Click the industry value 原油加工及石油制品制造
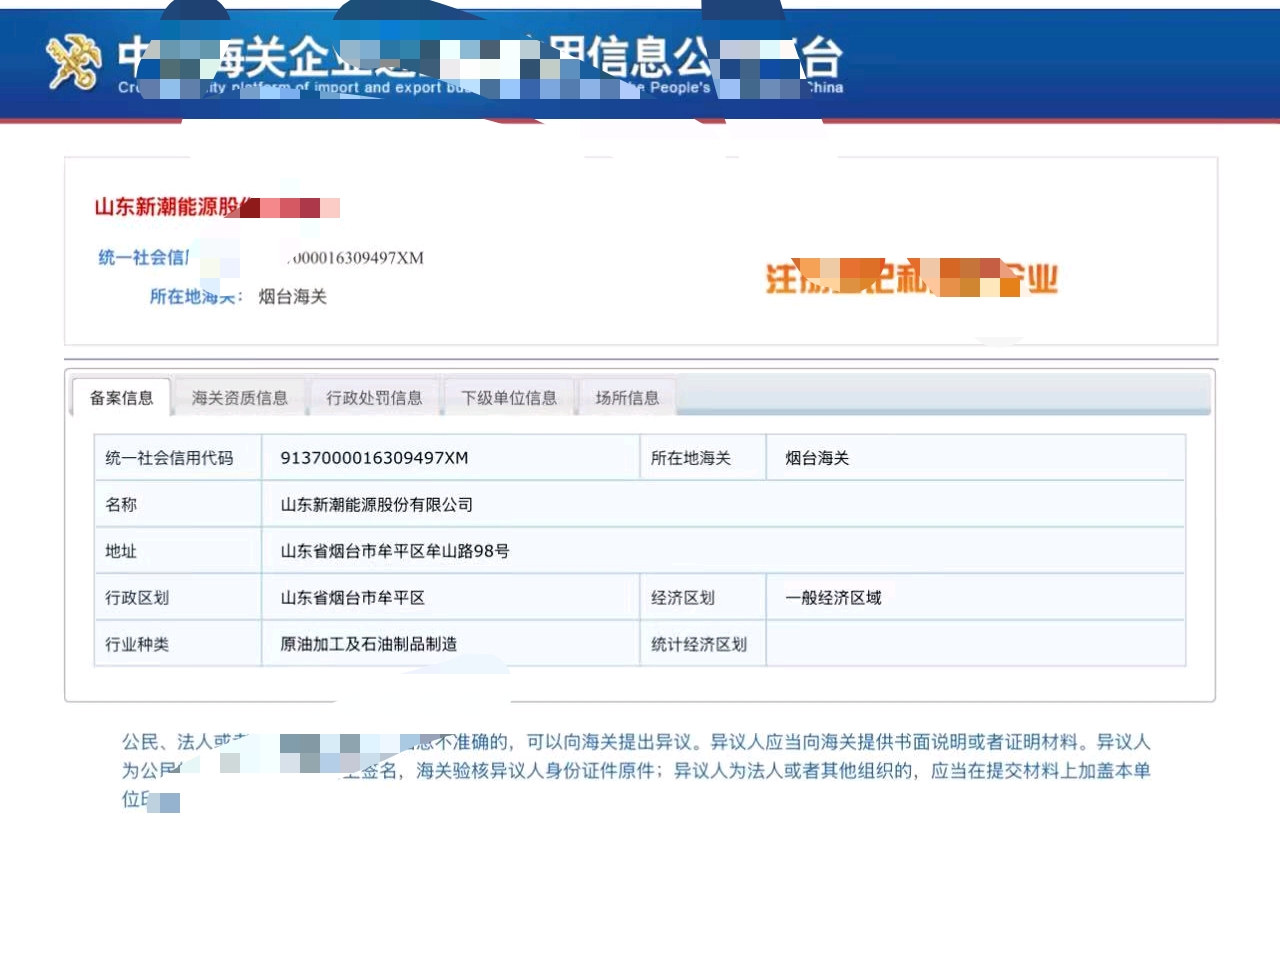 coord(369,644)
